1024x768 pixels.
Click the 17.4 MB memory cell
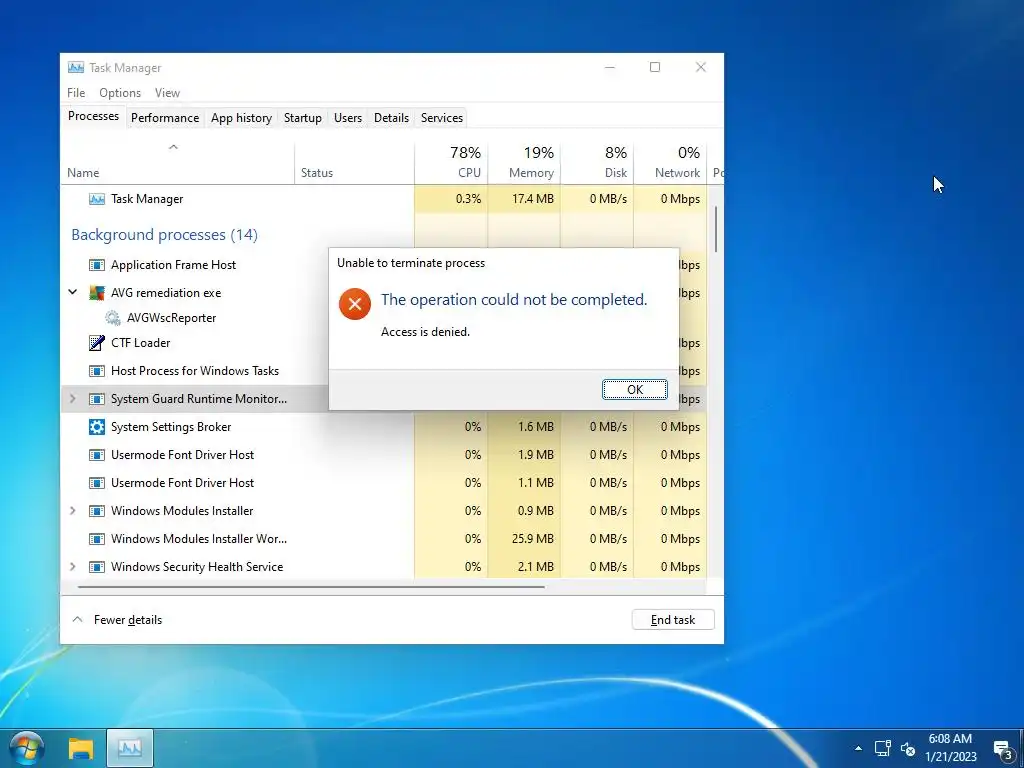pyautogui.click(x=524, y=199)
